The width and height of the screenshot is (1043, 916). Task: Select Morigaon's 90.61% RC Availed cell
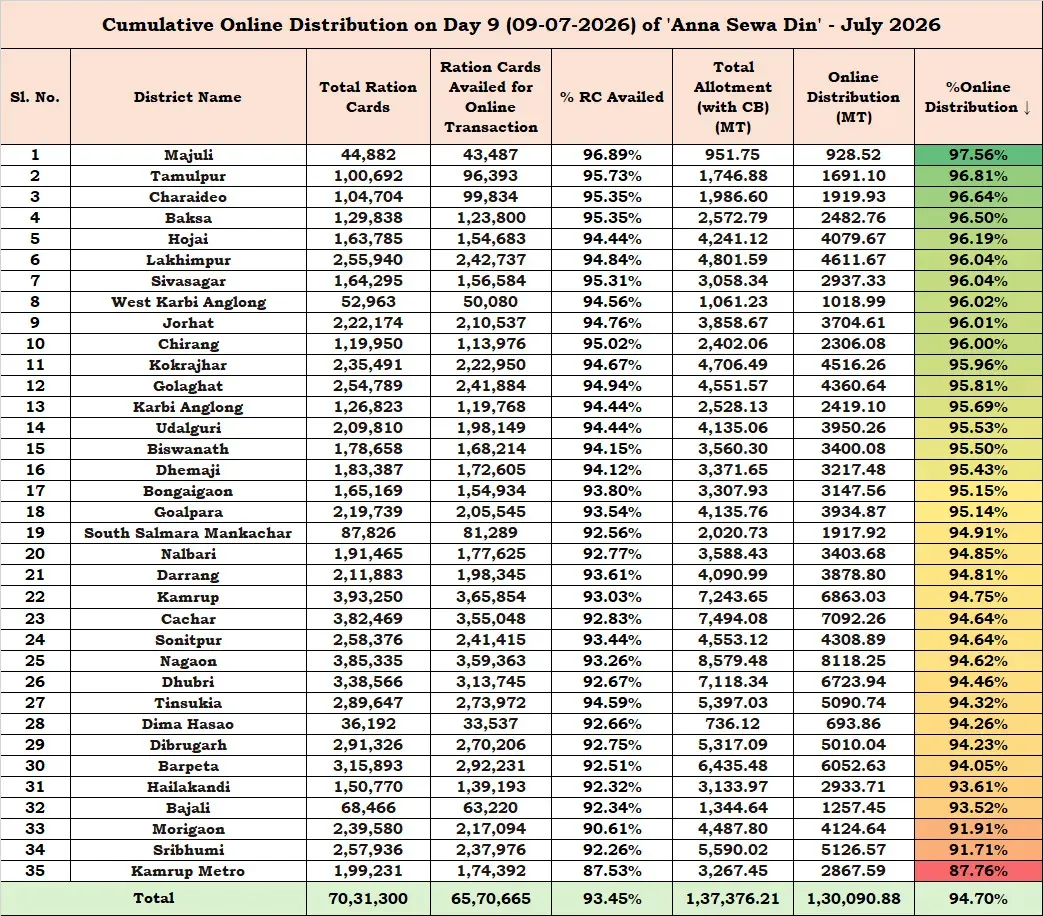point(611,829)
